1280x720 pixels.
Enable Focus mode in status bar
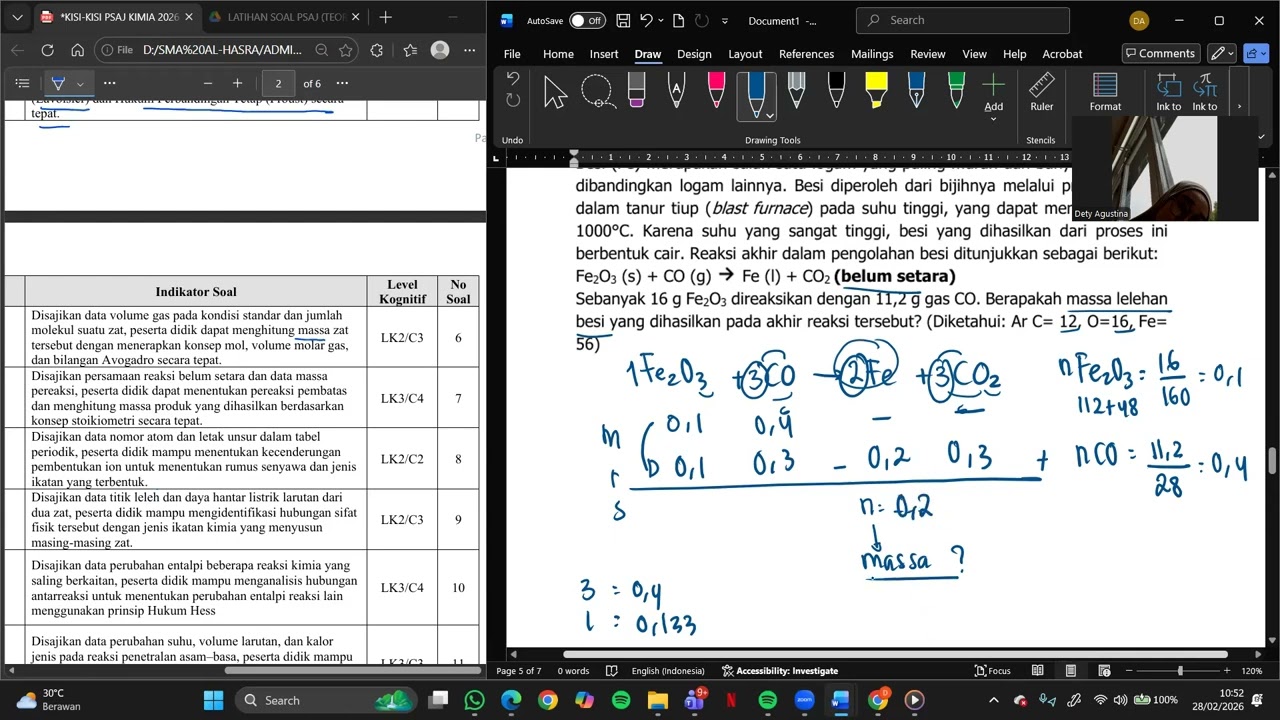993,671
